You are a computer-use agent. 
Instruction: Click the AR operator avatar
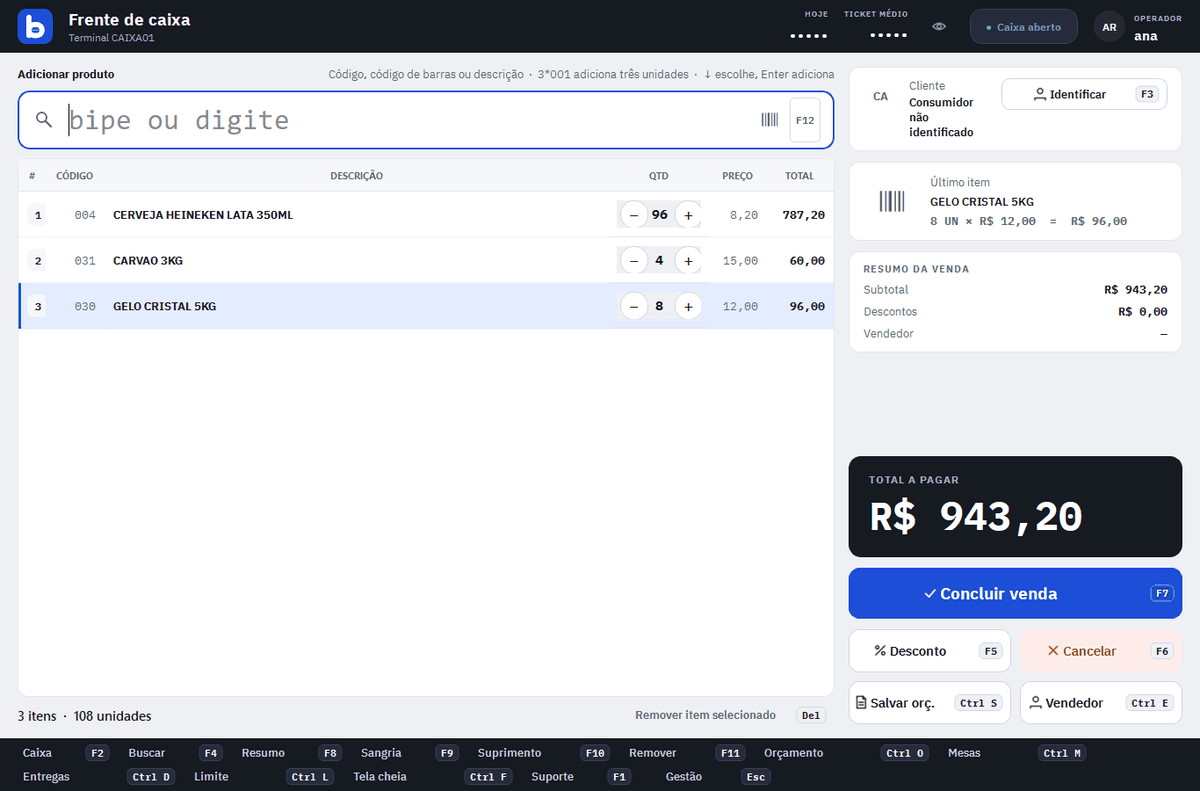pyautogui.click(x=1109, y=27)
